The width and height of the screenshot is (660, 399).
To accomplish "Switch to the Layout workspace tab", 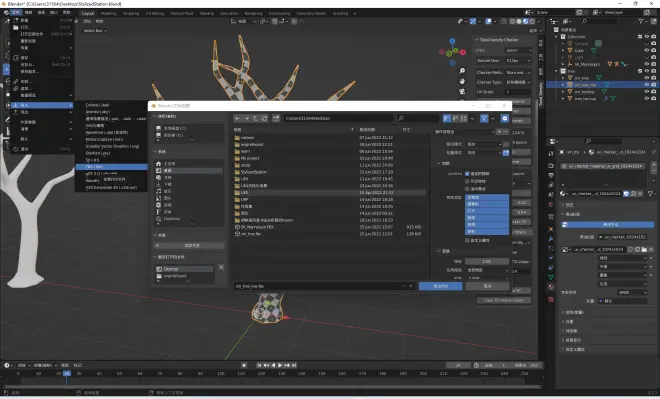I will pyautogui.click(x=88, y=13).
